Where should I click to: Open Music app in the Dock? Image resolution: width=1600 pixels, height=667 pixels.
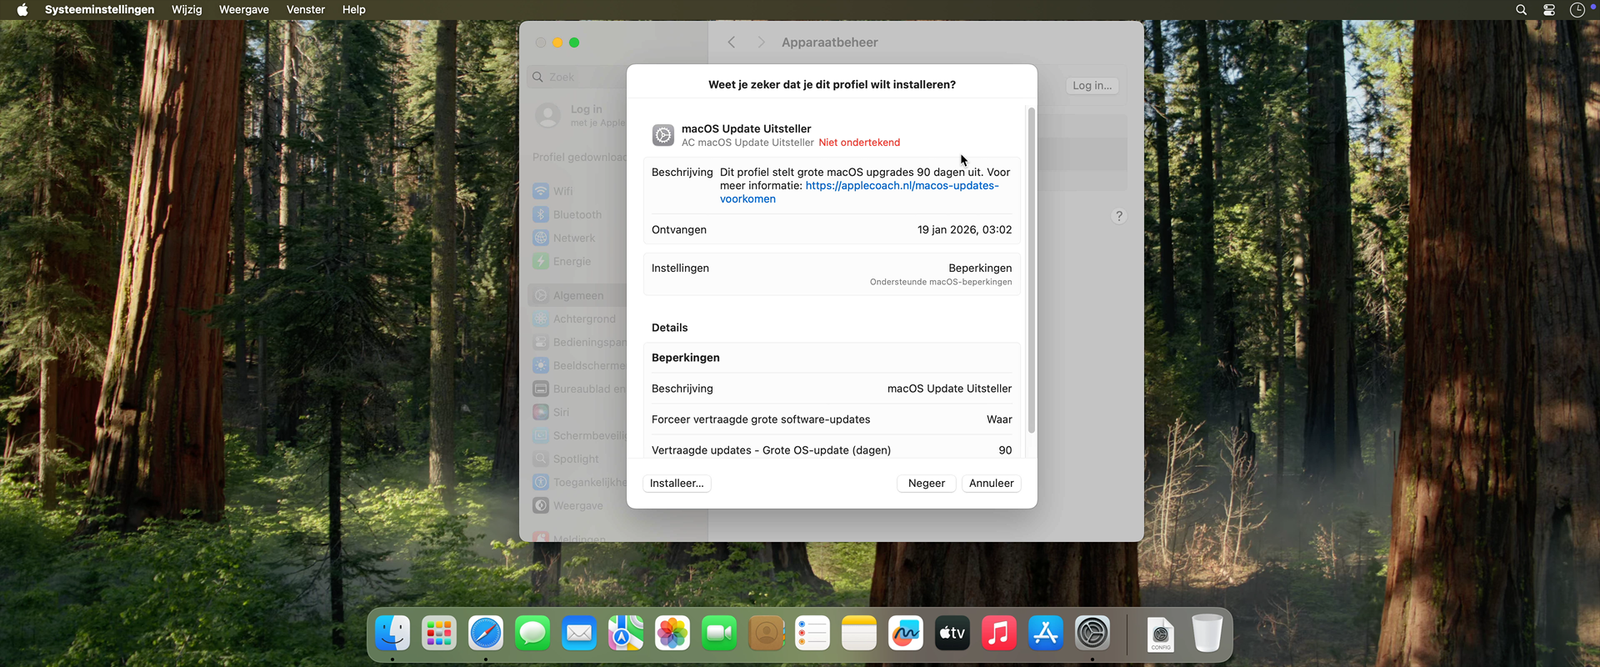(x=999, y=633)
